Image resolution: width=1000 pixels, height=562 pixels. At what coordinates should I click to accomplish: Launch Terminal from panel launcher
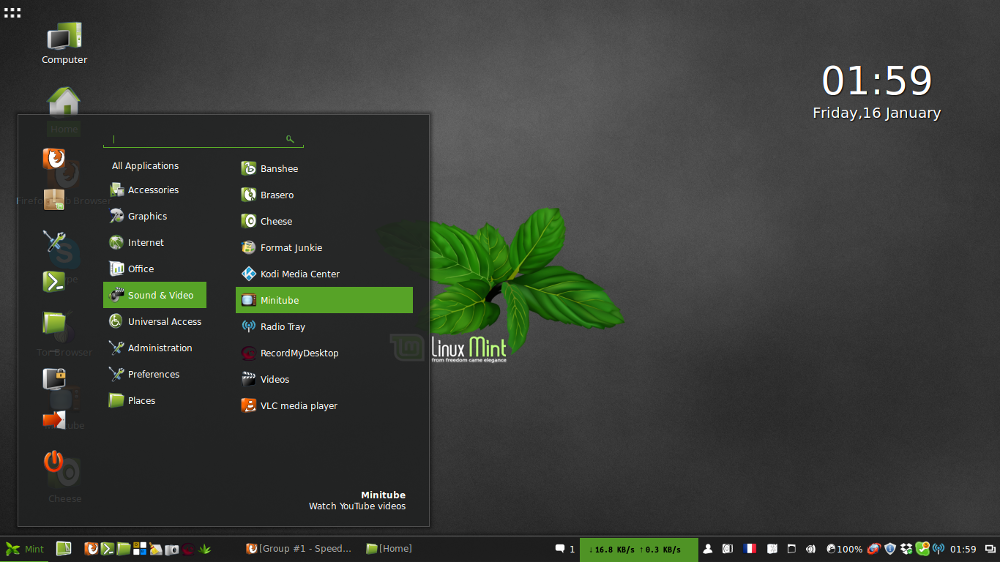coord(107,549)
